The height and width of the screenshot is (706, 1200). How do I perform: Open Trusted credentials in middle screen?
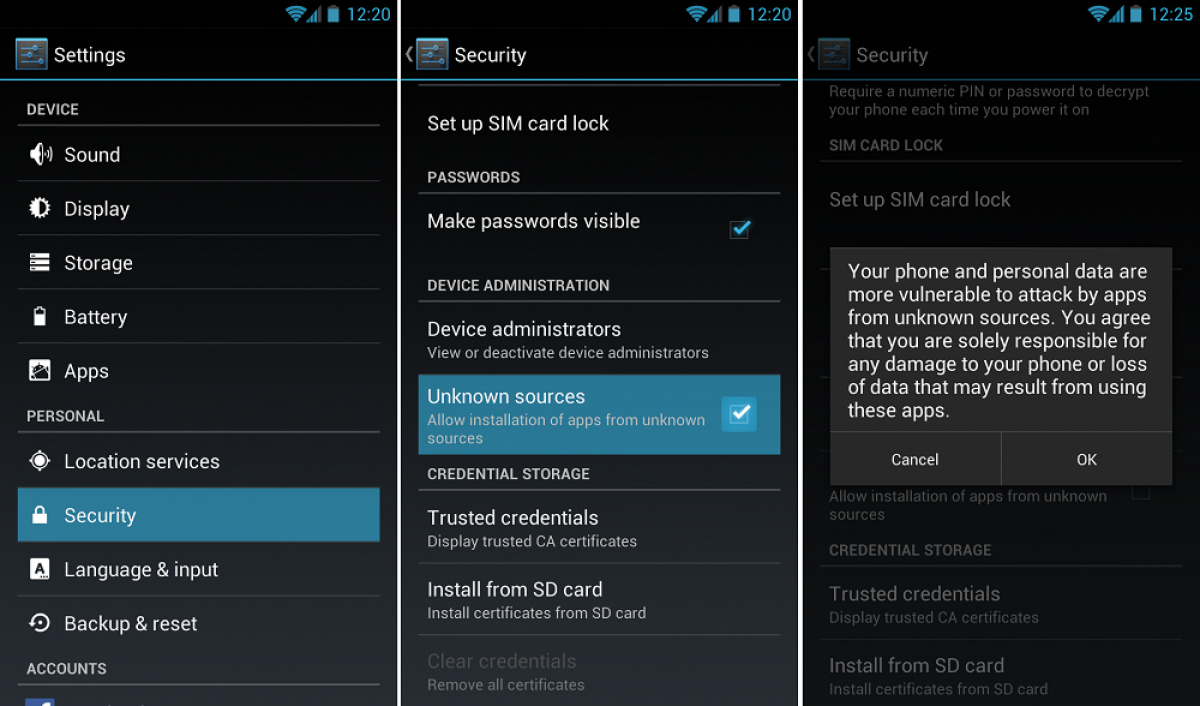pos(599,527)
